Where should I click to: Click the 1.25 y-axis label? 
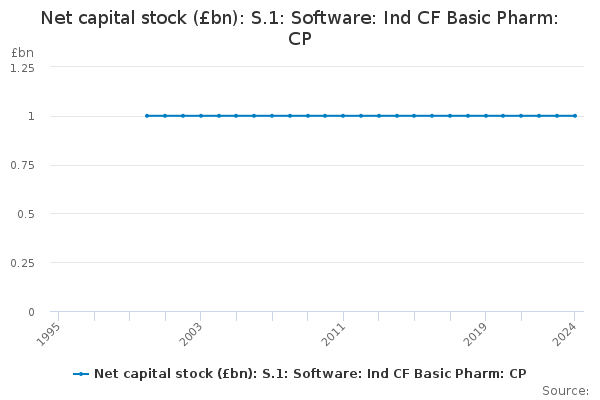[x=22, y=67]
